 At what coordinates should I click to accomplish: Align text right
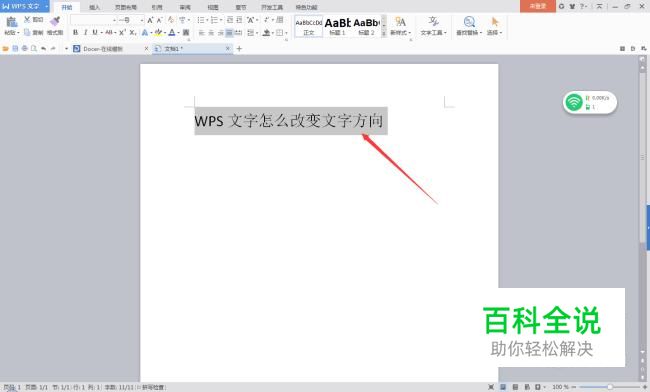(x=221, y=32)
